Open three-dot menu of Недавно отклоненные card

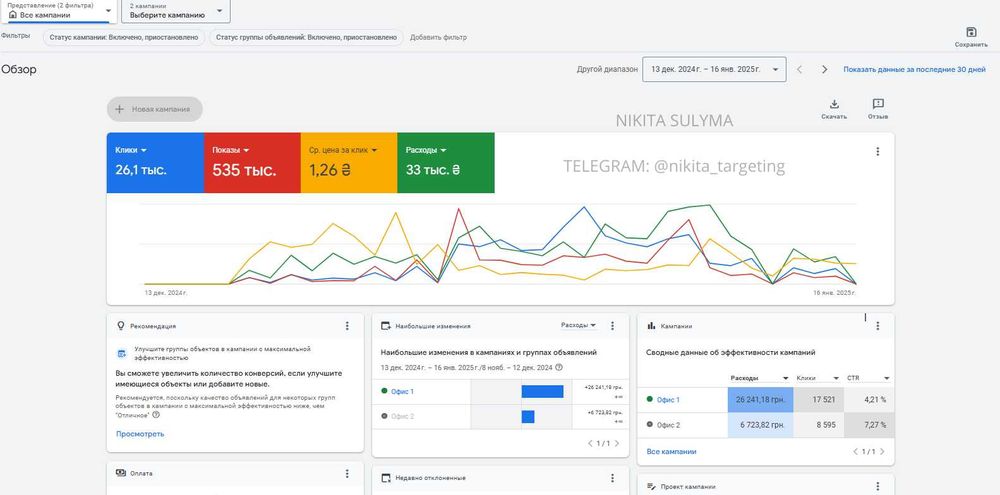click(612, 478)
